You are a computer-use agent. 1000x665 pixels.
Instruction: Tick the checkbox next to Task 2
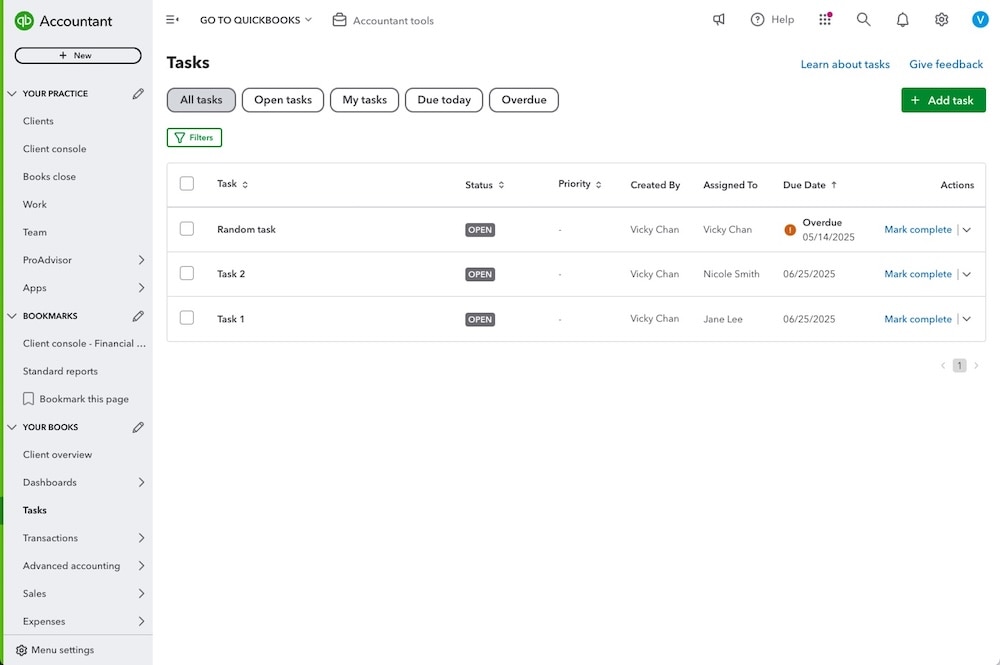click(187, 273)
